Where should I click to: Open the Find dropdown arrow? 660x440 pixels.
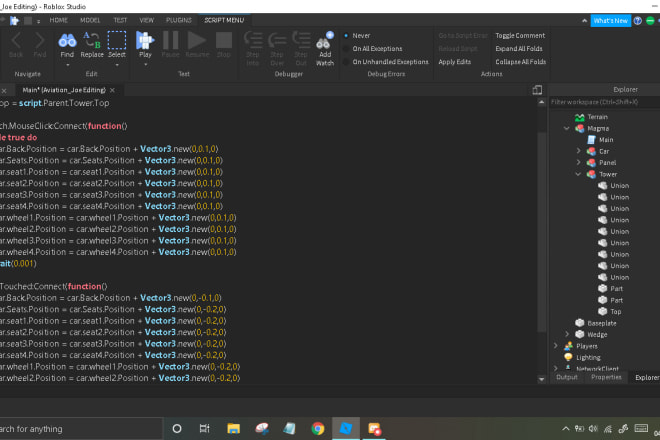tap(67, 65)
